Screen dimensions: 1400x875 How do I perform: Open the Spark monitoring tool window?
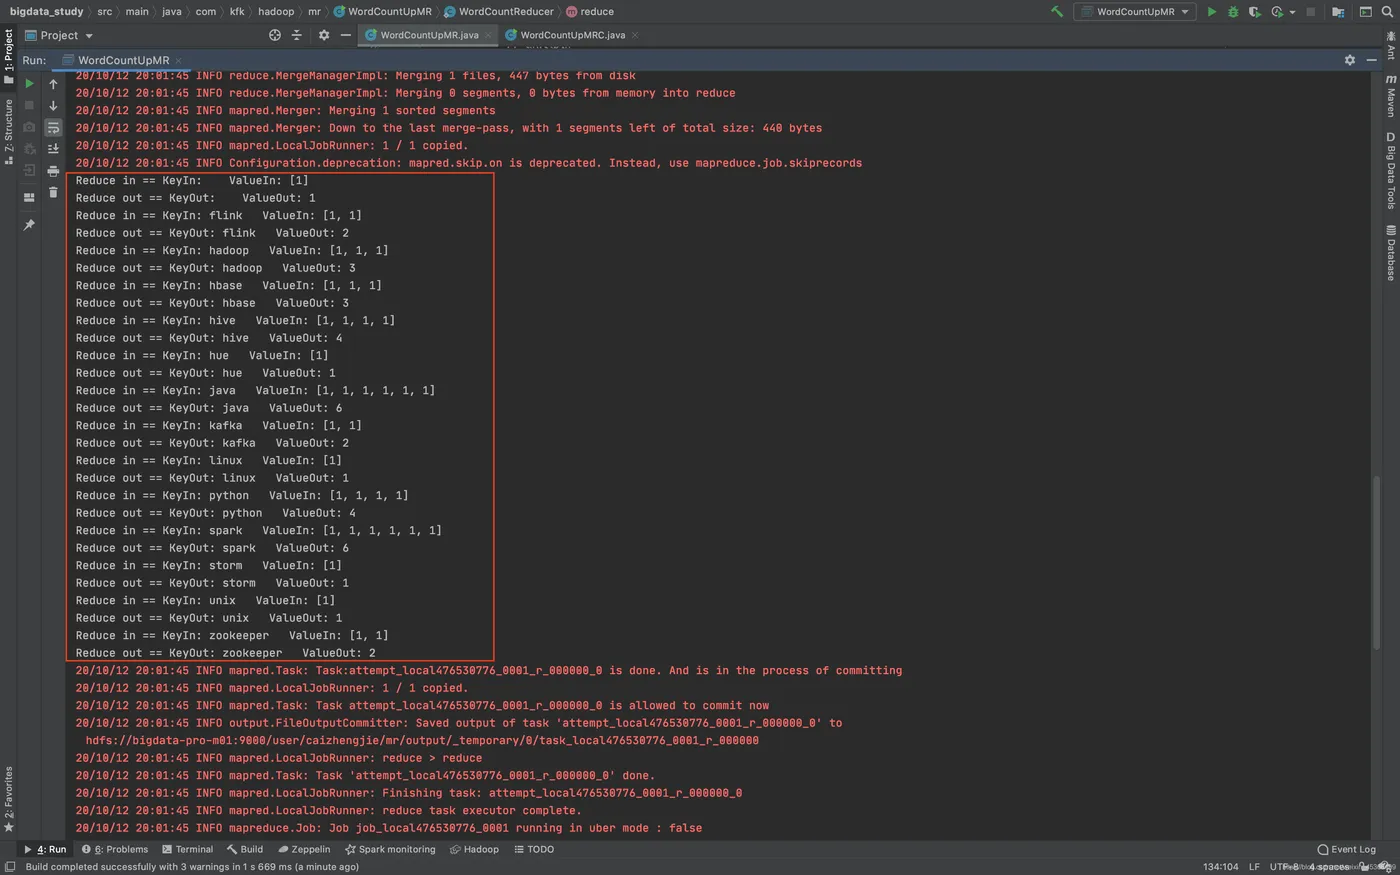(390, 849)
